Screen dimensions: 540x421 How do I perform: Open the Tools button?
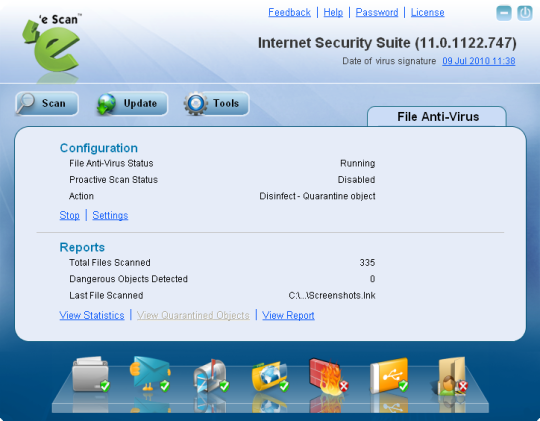pos(216,103)
